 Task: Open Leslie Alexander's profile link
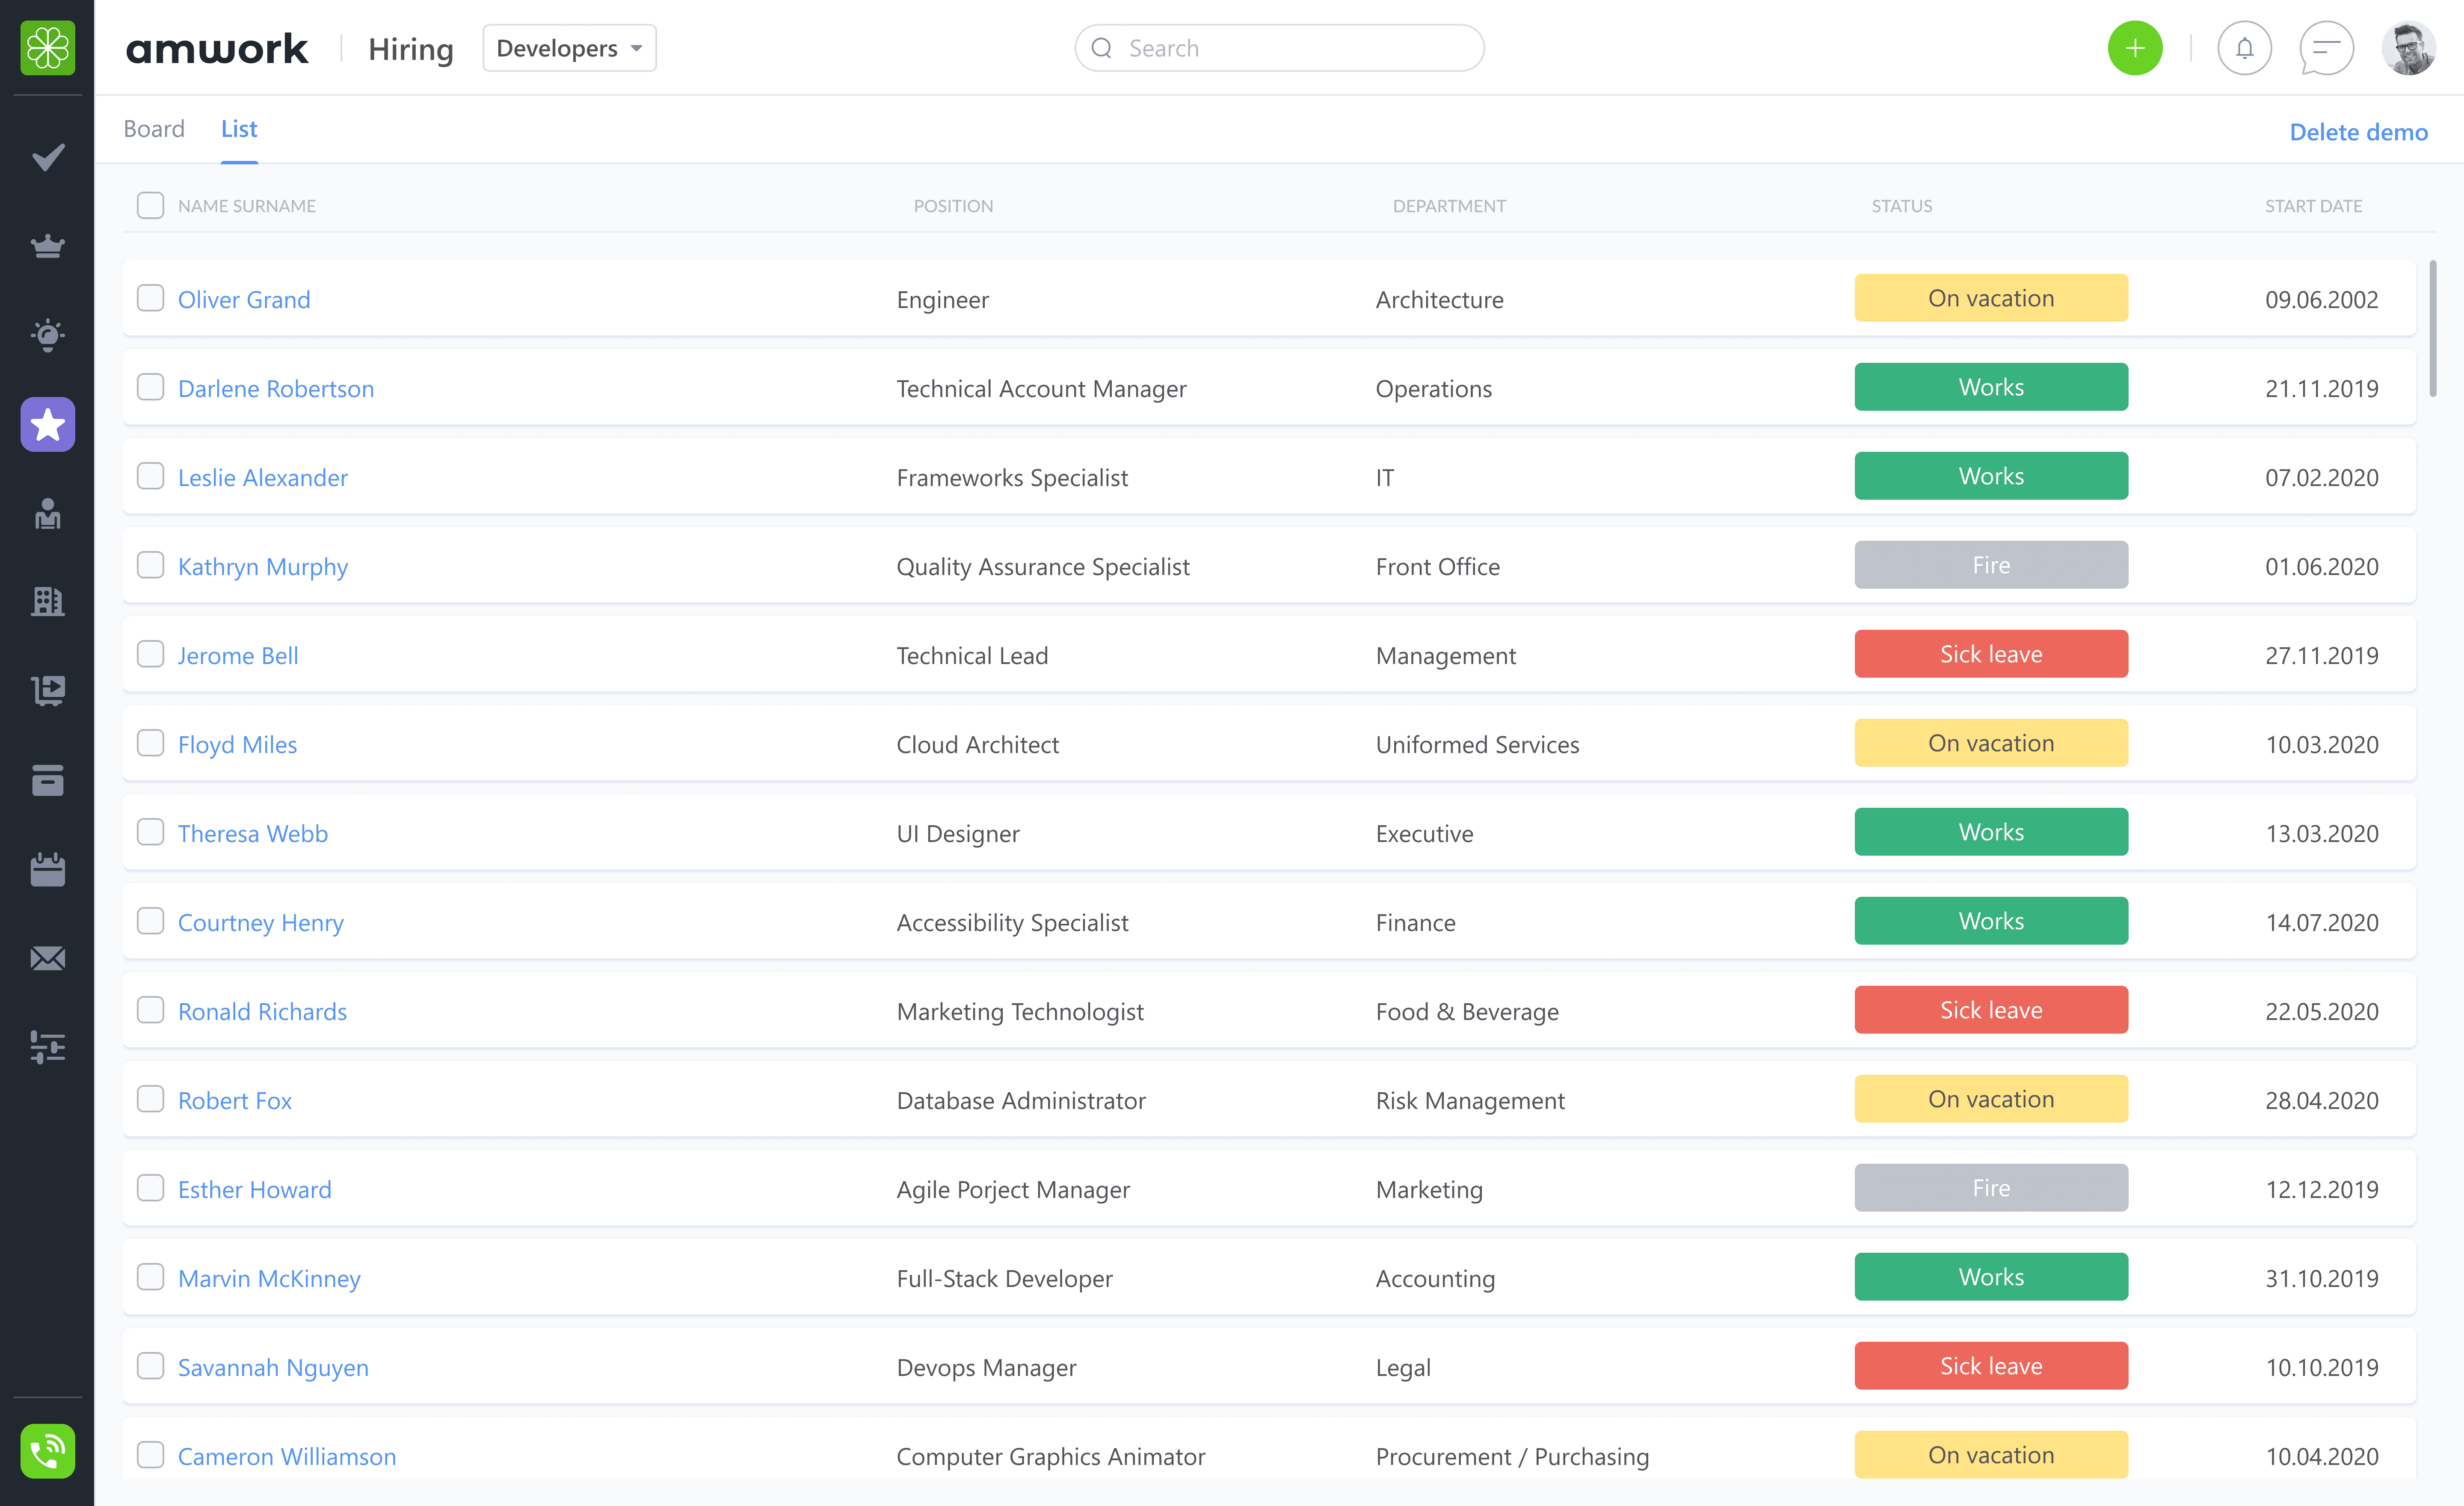(263, 478)
